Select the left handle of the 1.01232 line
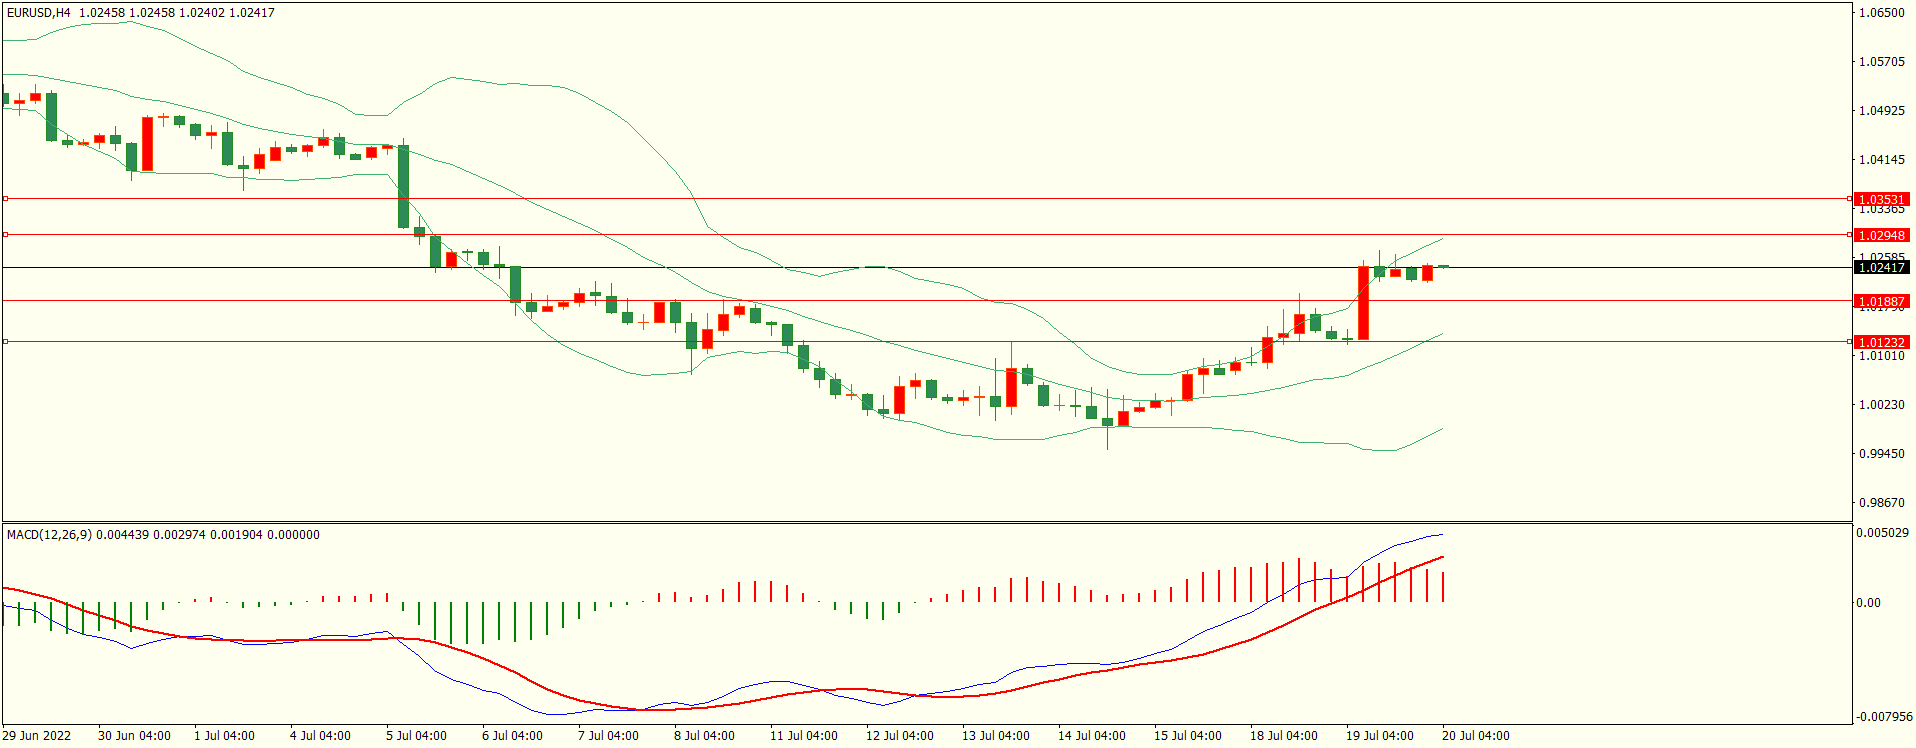Screen dimensions: 1916x748 pyautogui.click(x=5, y=342)
